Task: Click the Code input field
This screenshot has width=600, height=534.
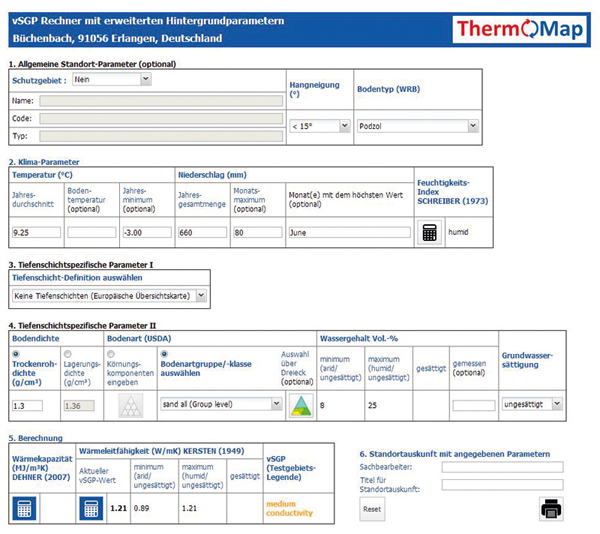Action: (161, 118)
